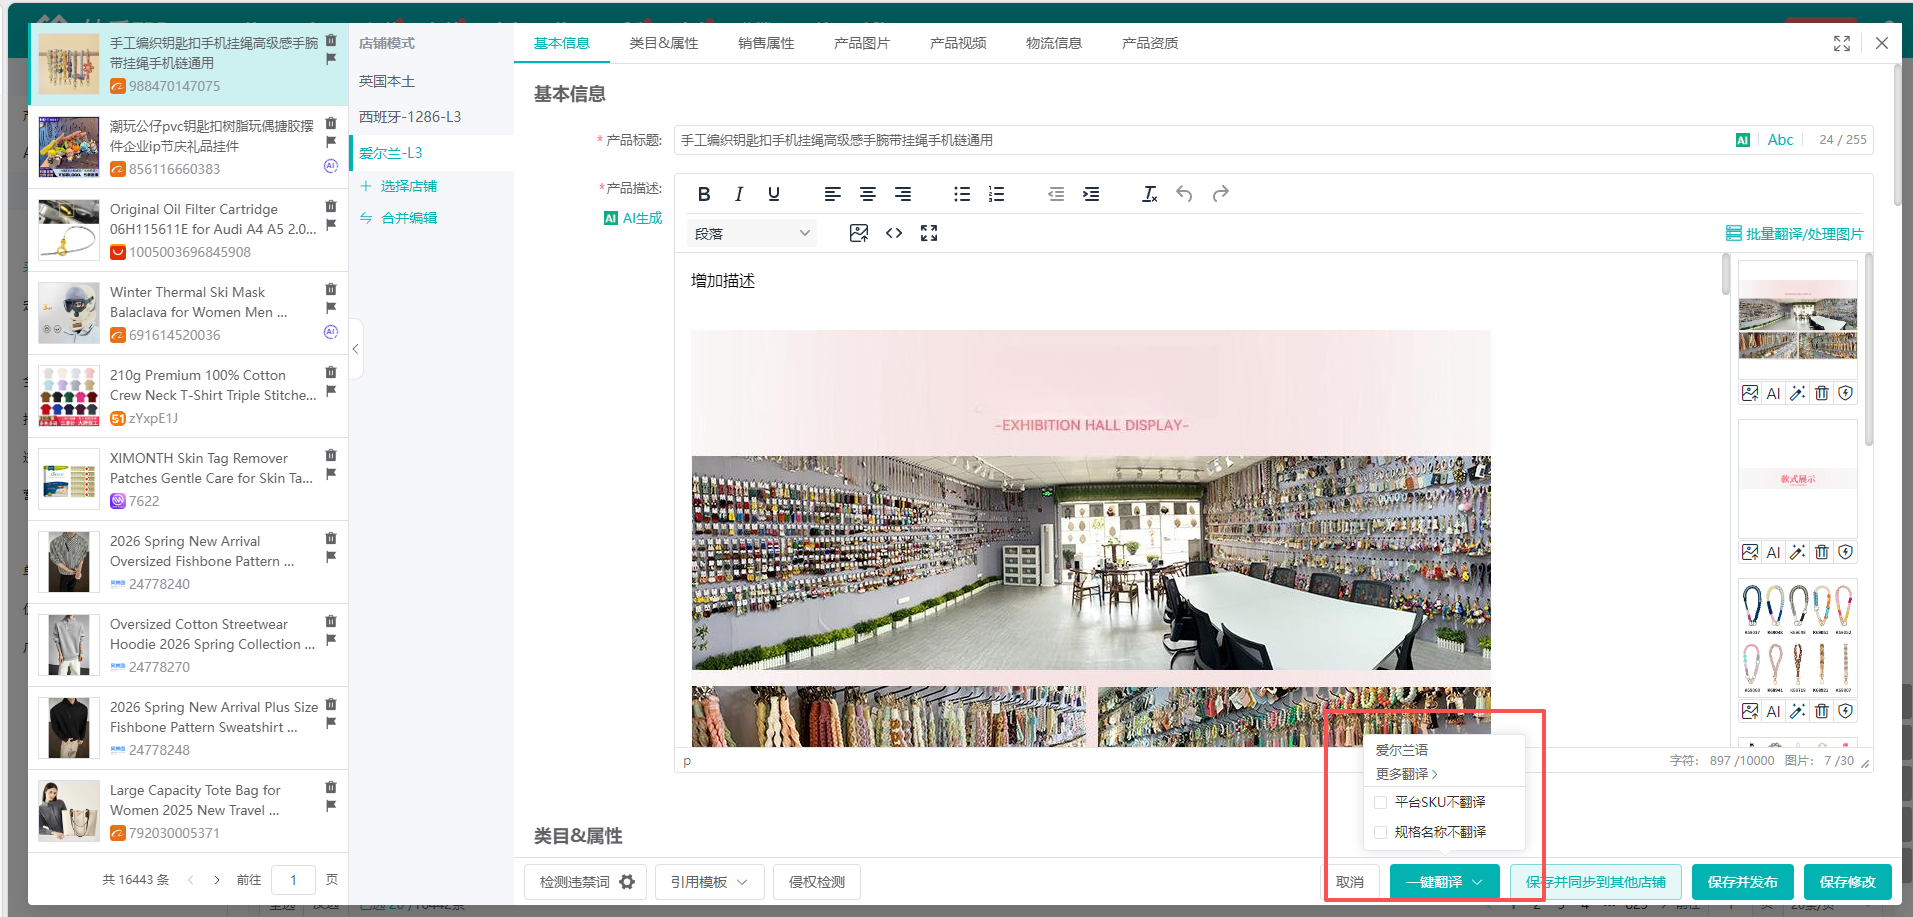The image size is (1913, 917).
Task: Click the AI icon in title field
Action: coord(1743,140)
